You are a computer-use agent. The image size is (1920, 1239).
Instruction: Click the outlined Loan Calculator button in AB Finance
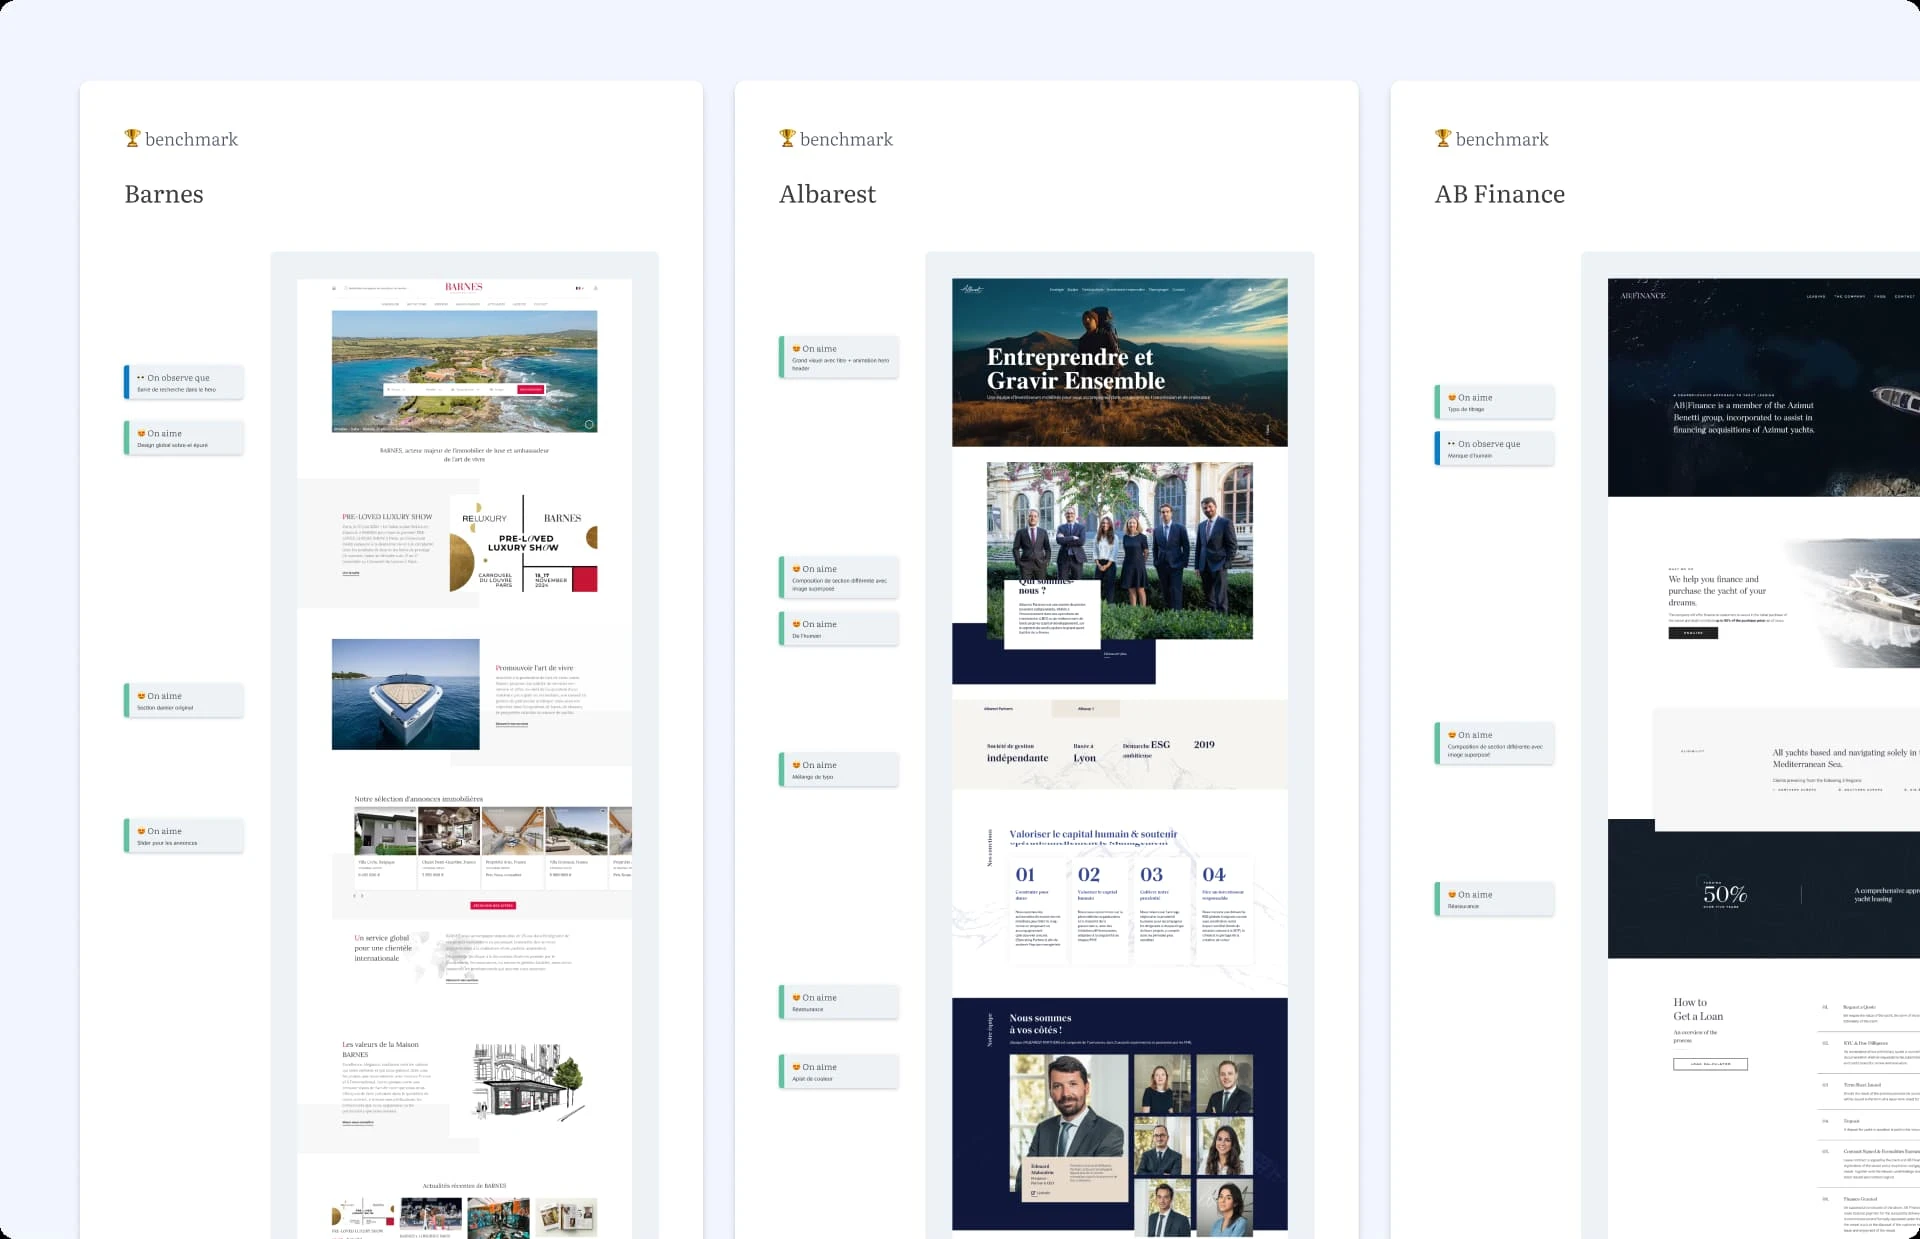[x=1710, y=1064]
